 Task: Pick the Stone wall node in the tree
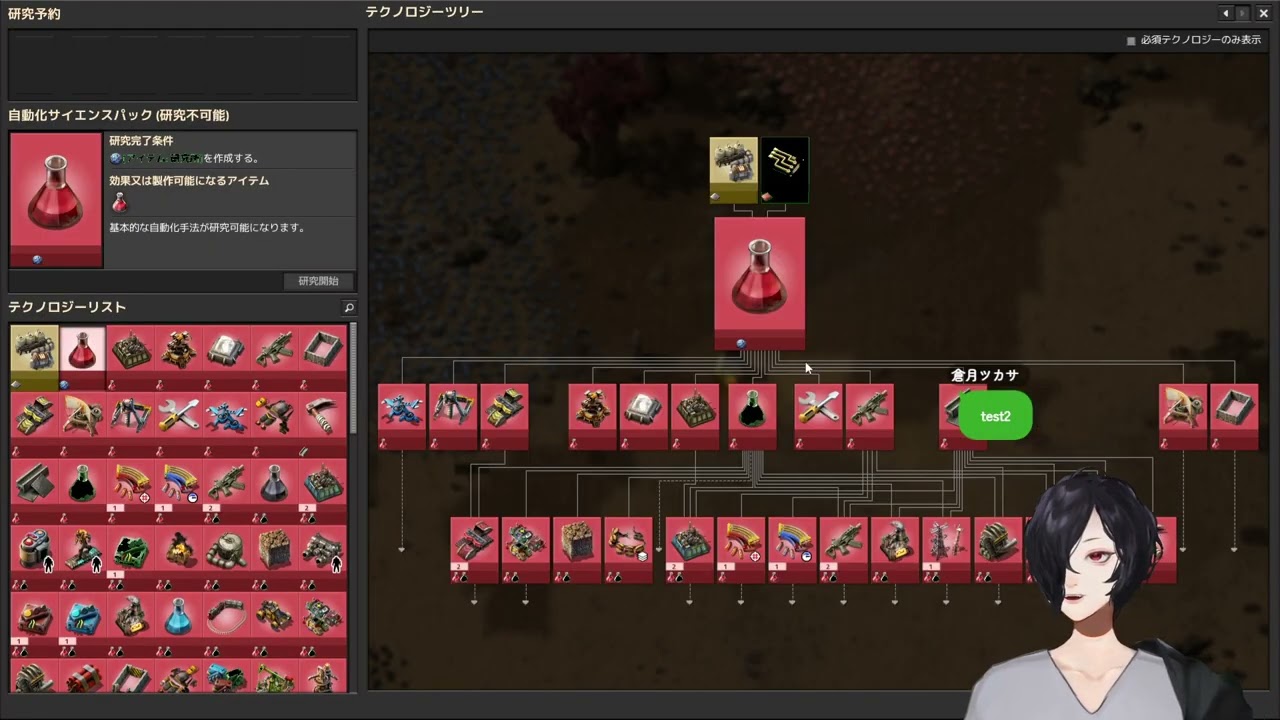(1234, 417)
